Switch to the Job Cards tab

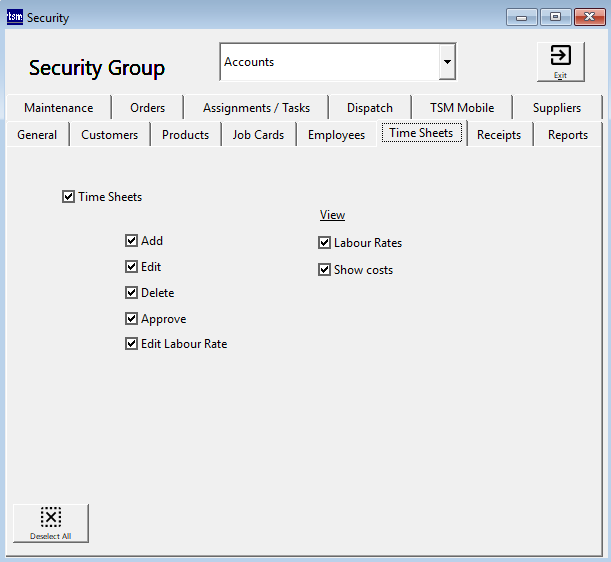click(258, 135)
